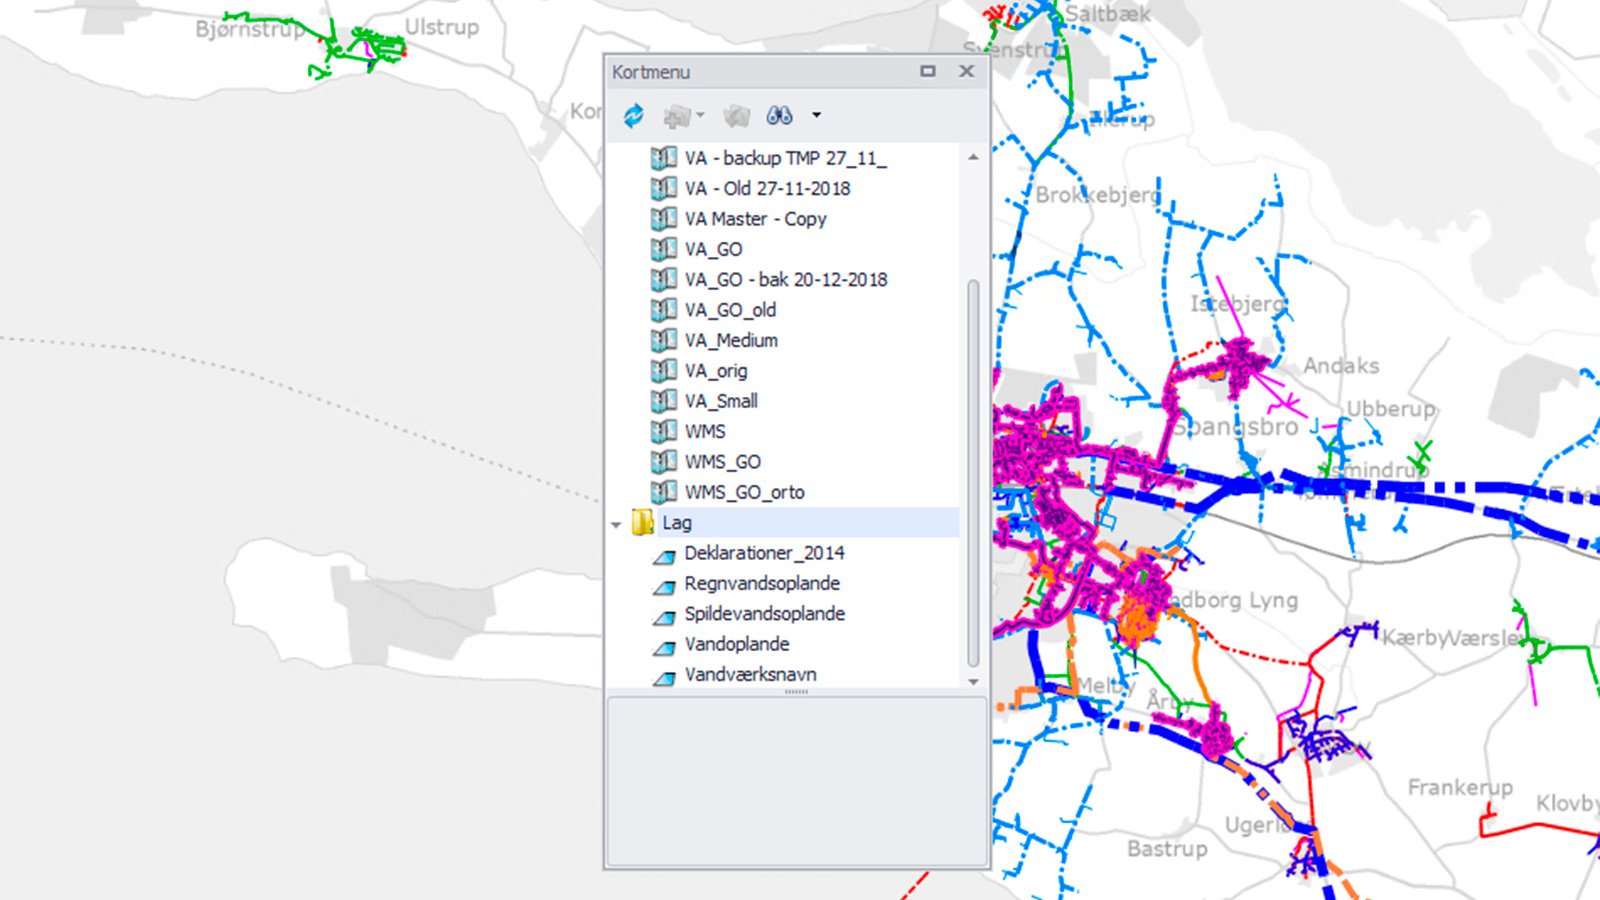Open the add-map icon dropdown arrow
This screenshot has width=1600, height=900.
[x=700, y=116]
